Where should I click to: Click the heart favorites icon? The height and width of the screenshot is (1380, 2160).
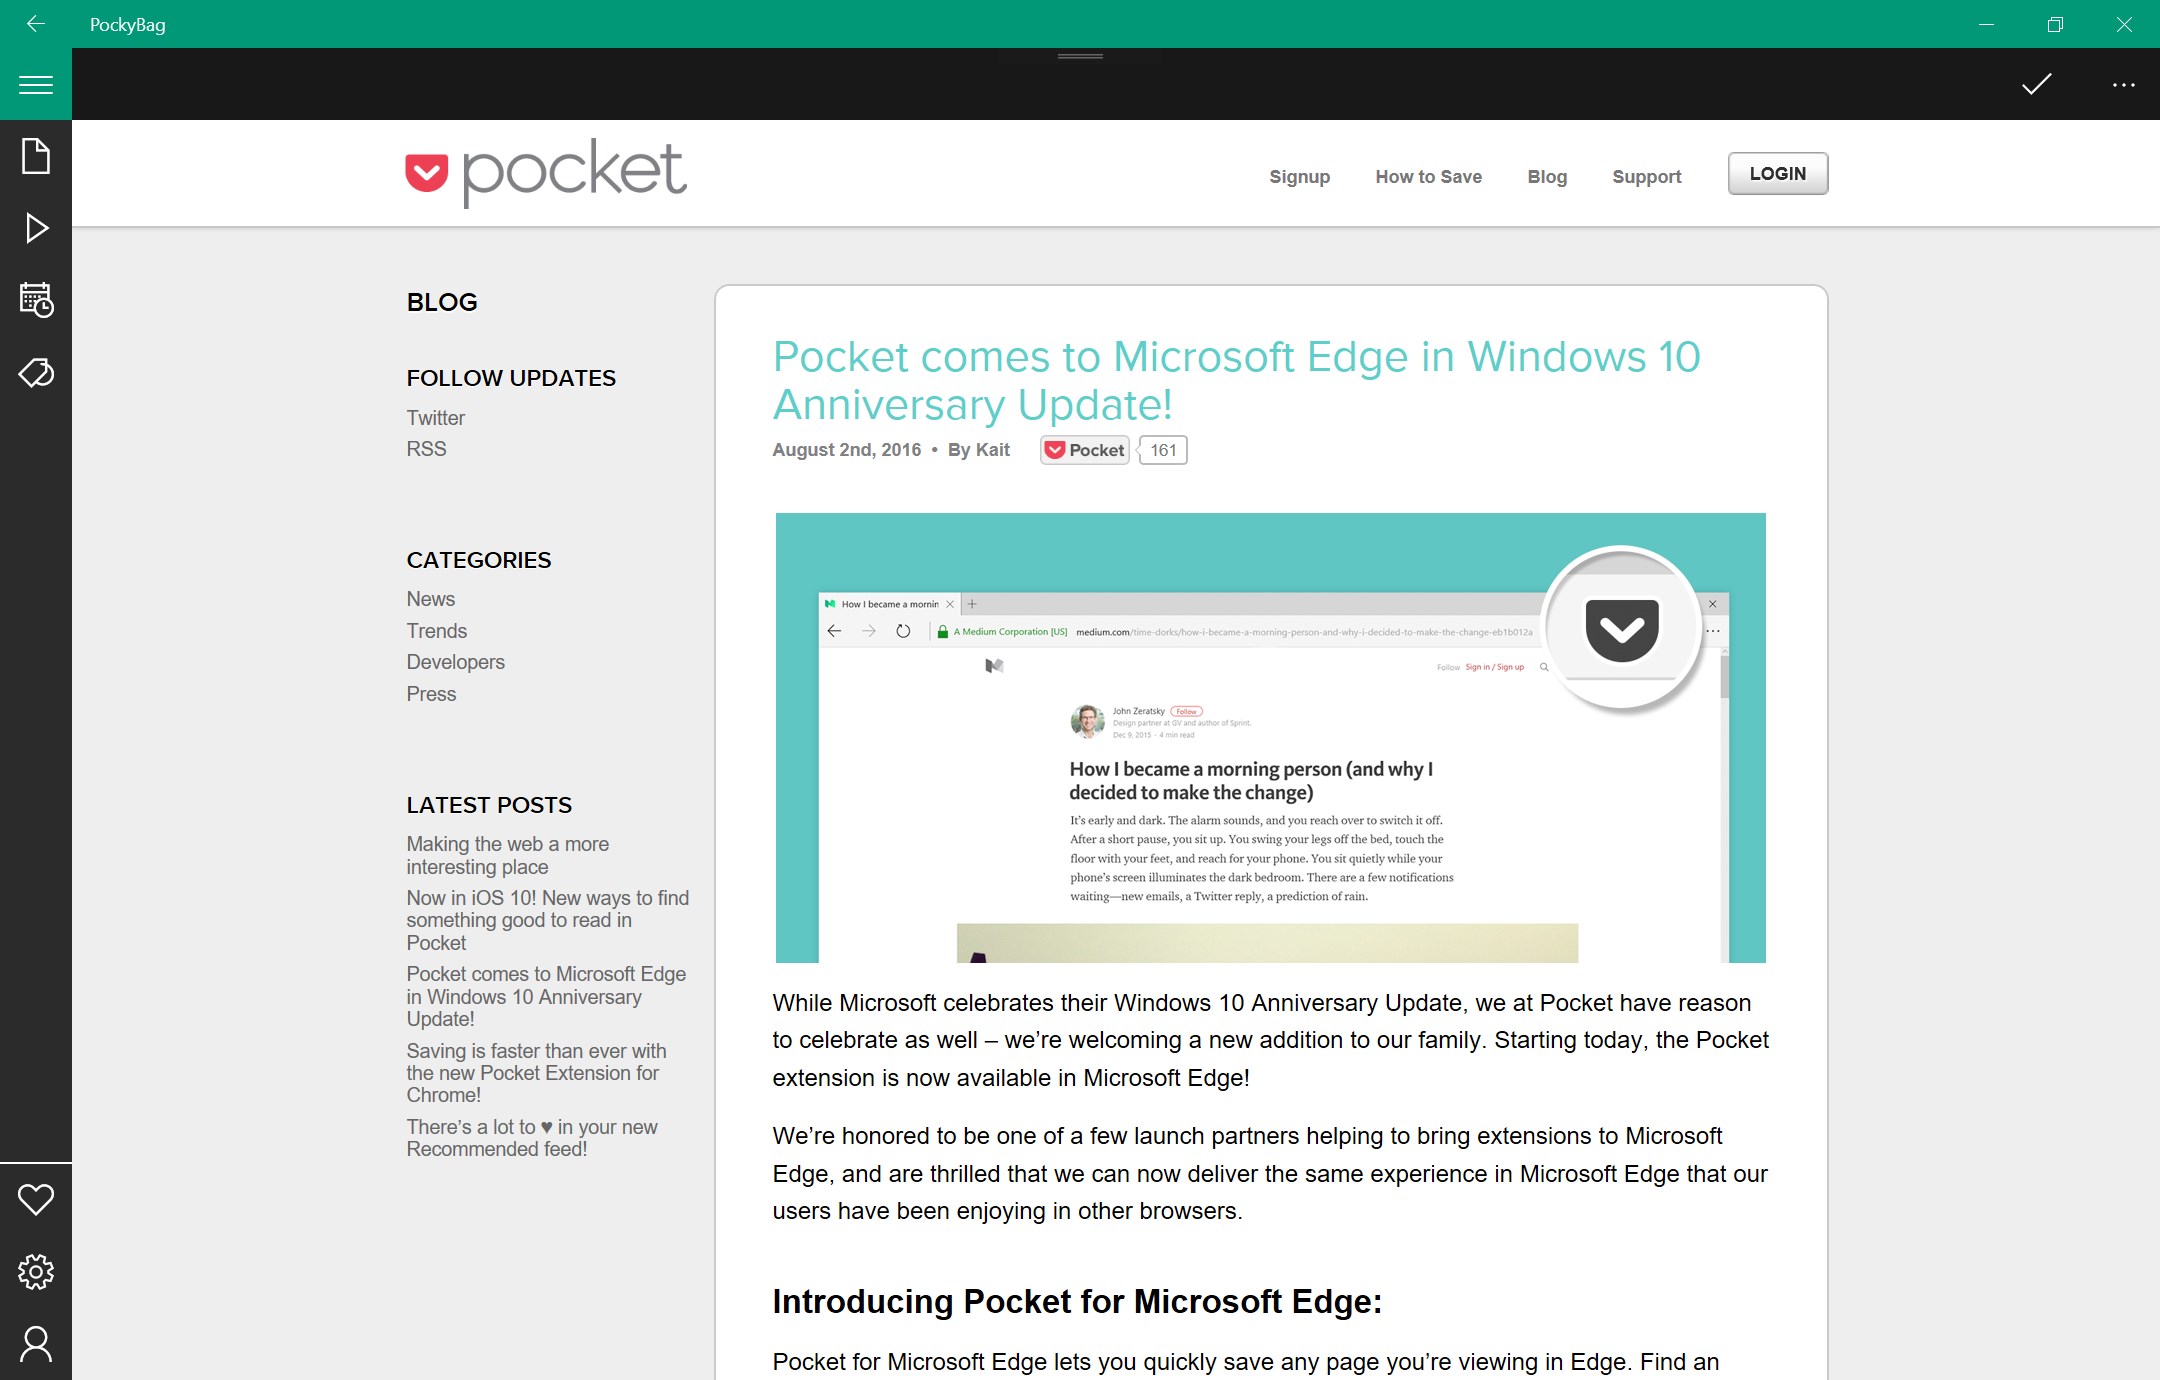tap(36, 1199)
